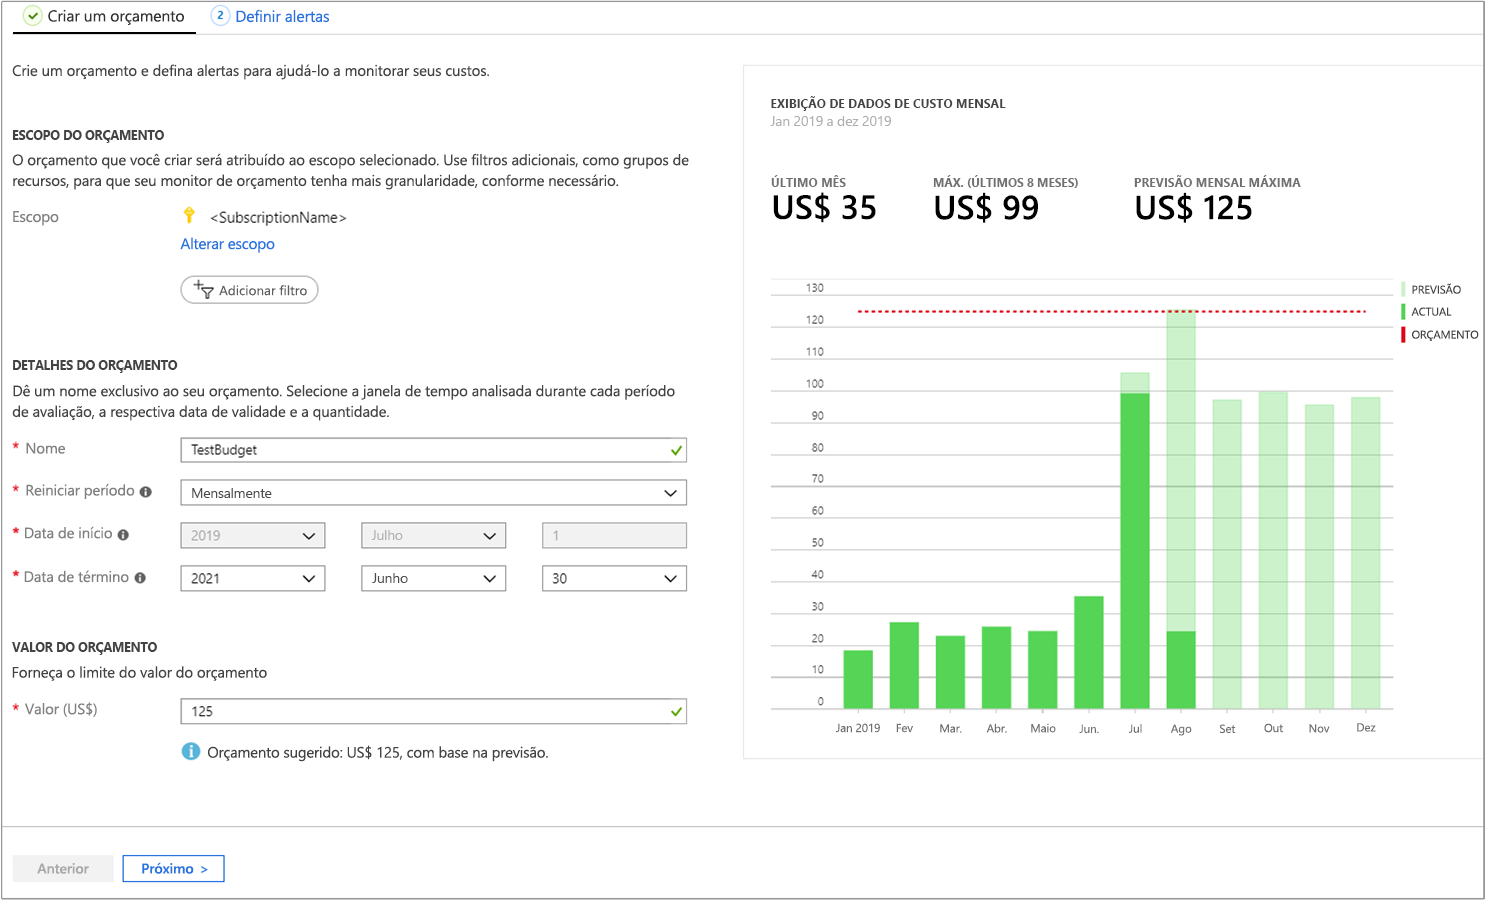
Task: Click the US$ 99 máximo value
Action: 986,208
